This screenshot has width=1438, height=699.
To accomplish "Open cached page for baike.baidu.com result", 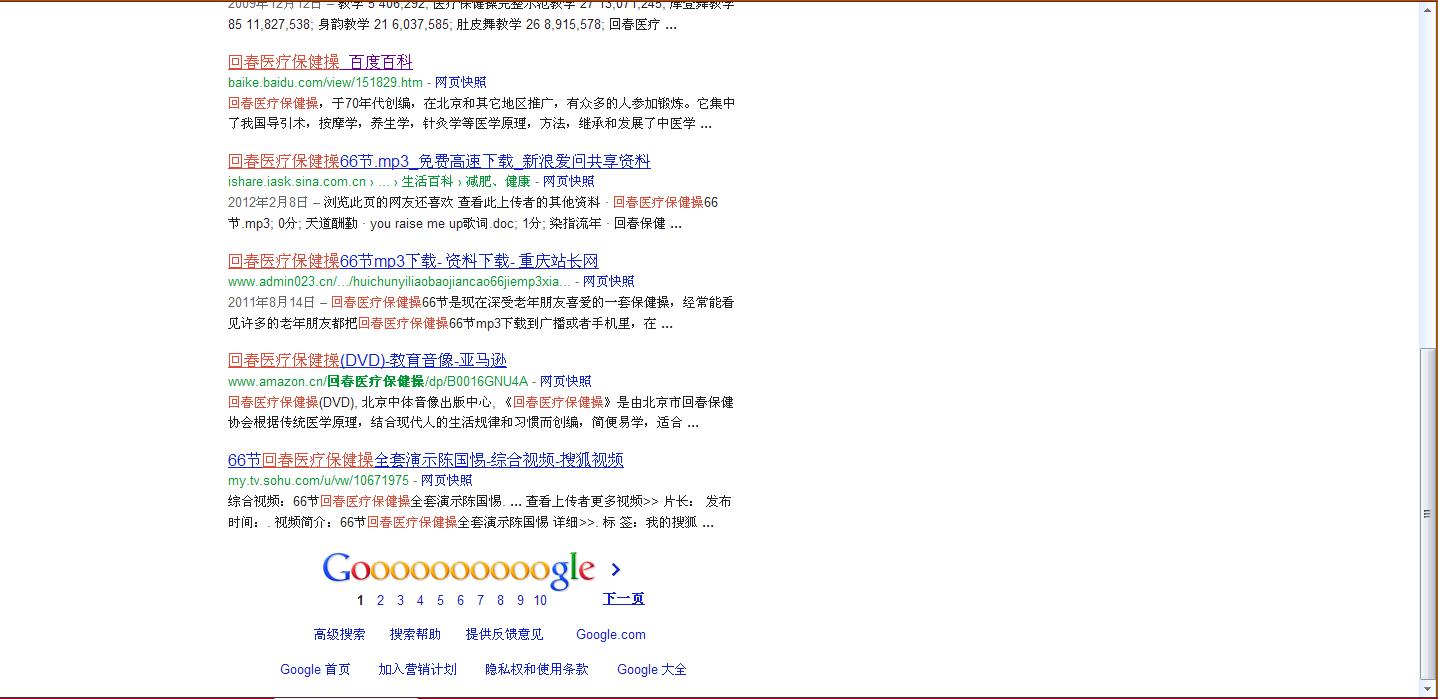I will pyautogui.click(x=461, y=83).
